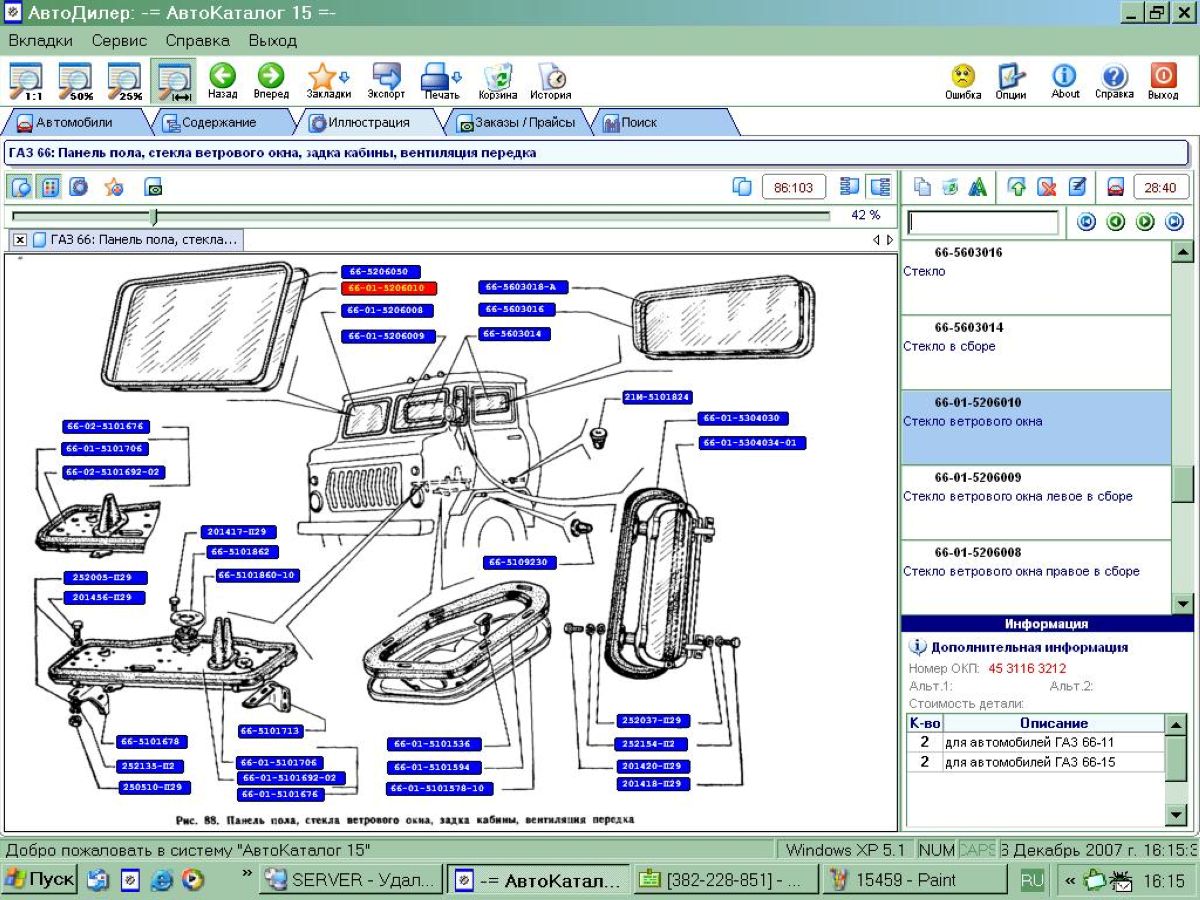Viewport: 1200px width, 900px height.
Task: Toggle tree layout icon by panel divider
Action: pyautogui.click(x=880, y=186)
